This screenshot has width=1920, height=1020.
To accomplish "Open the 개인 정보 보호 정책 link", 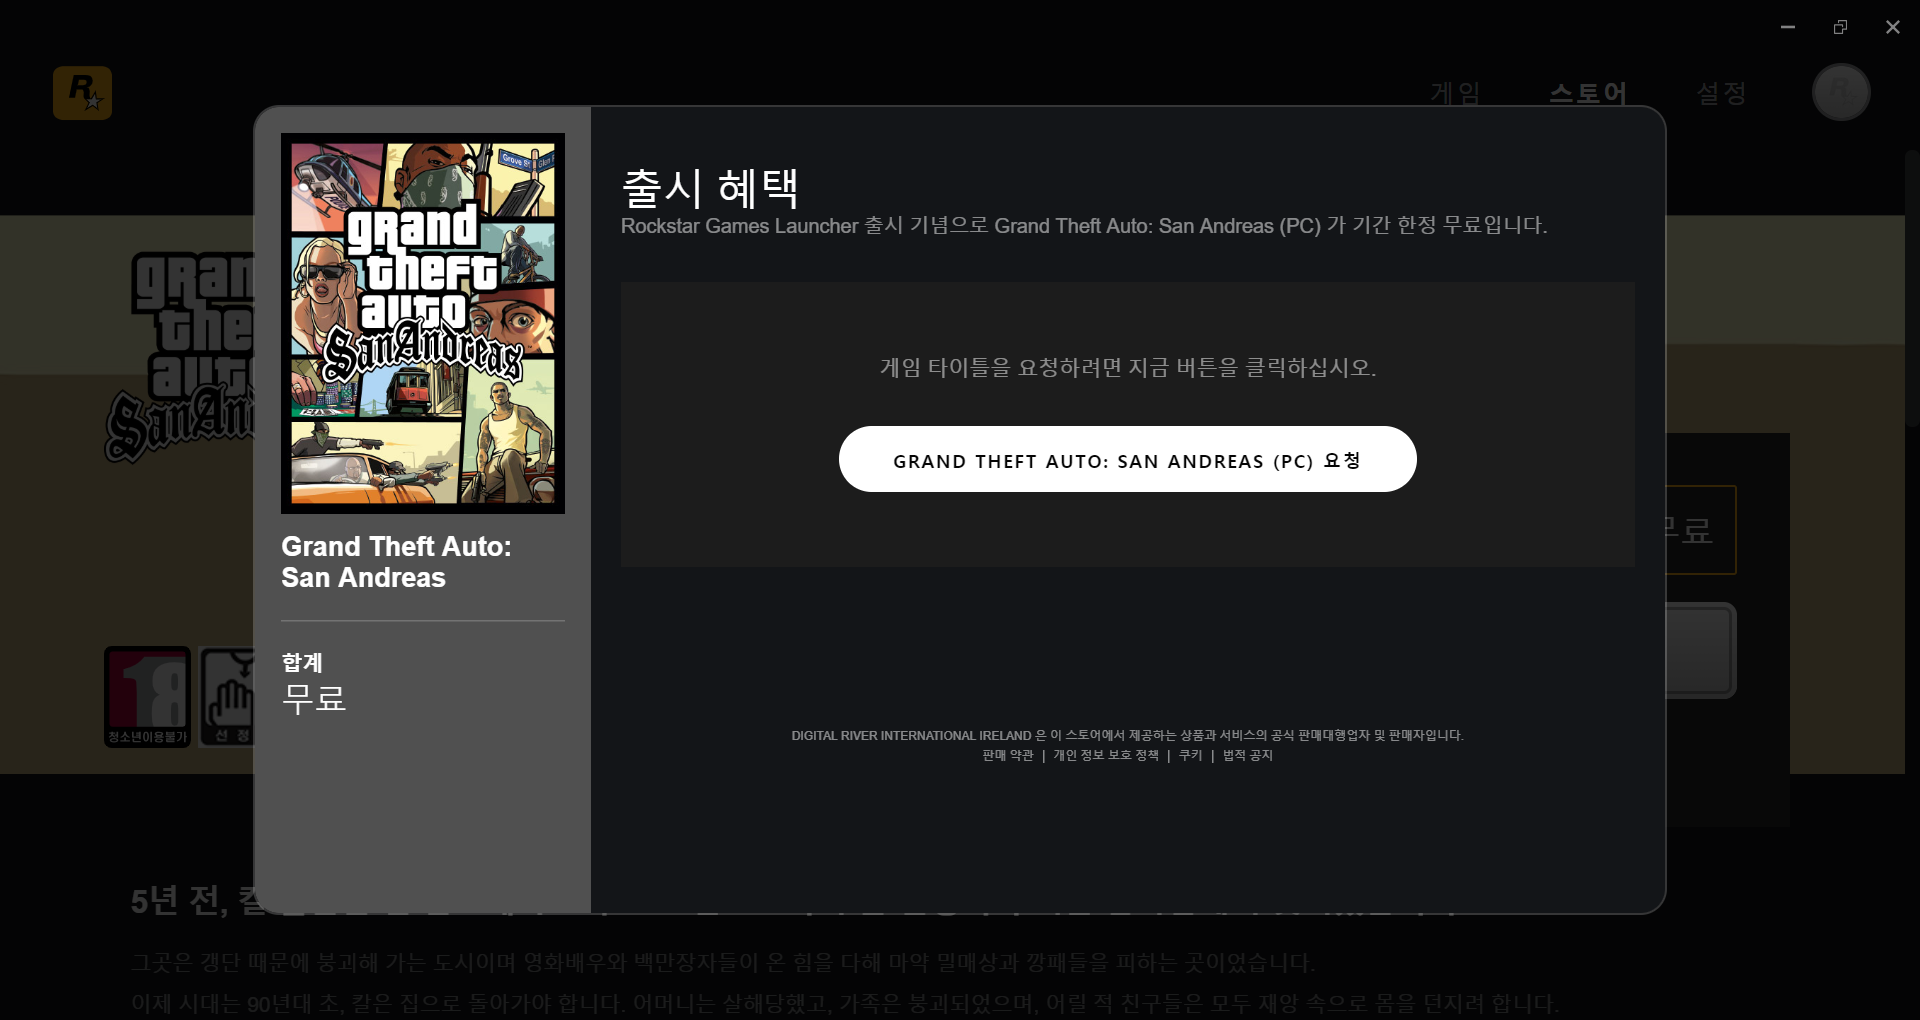I will [1105, 755].
